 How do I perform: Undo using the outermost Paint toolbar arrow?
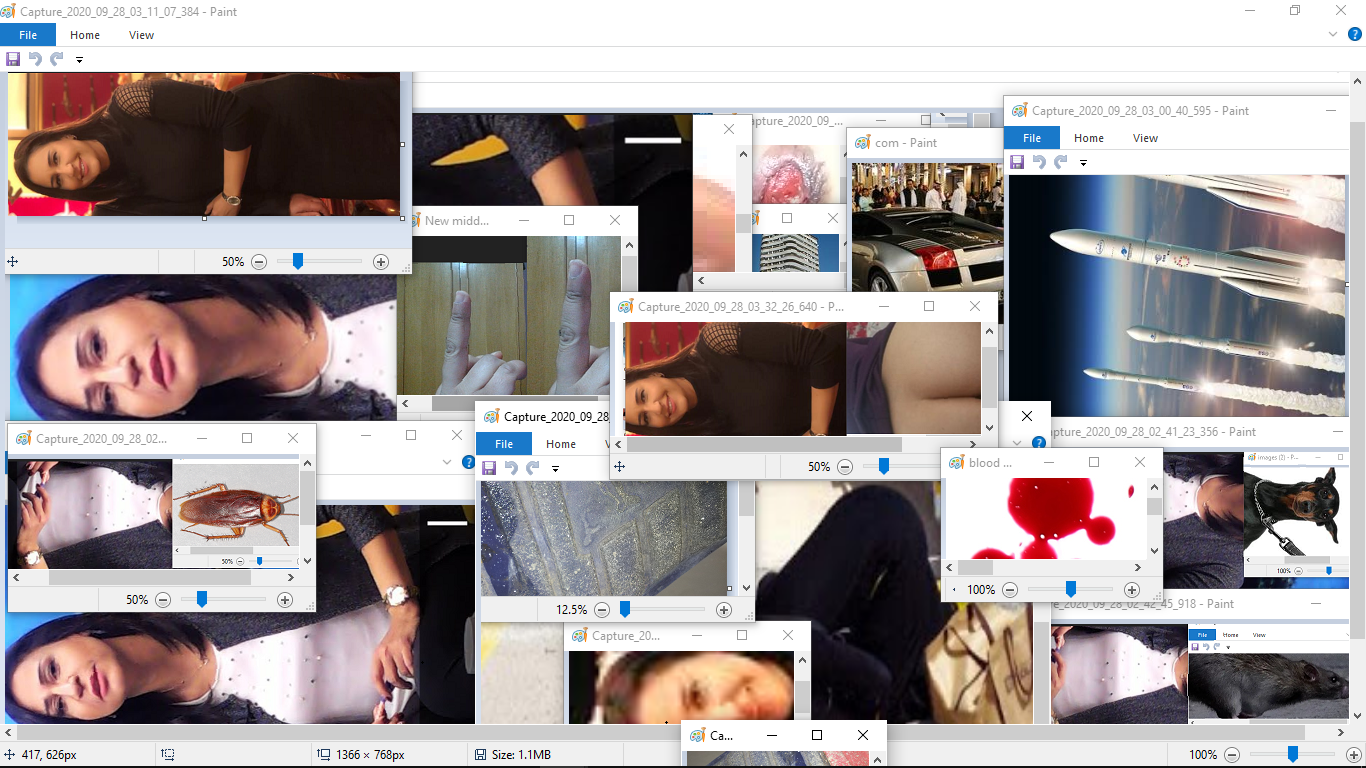pos(35,59)
